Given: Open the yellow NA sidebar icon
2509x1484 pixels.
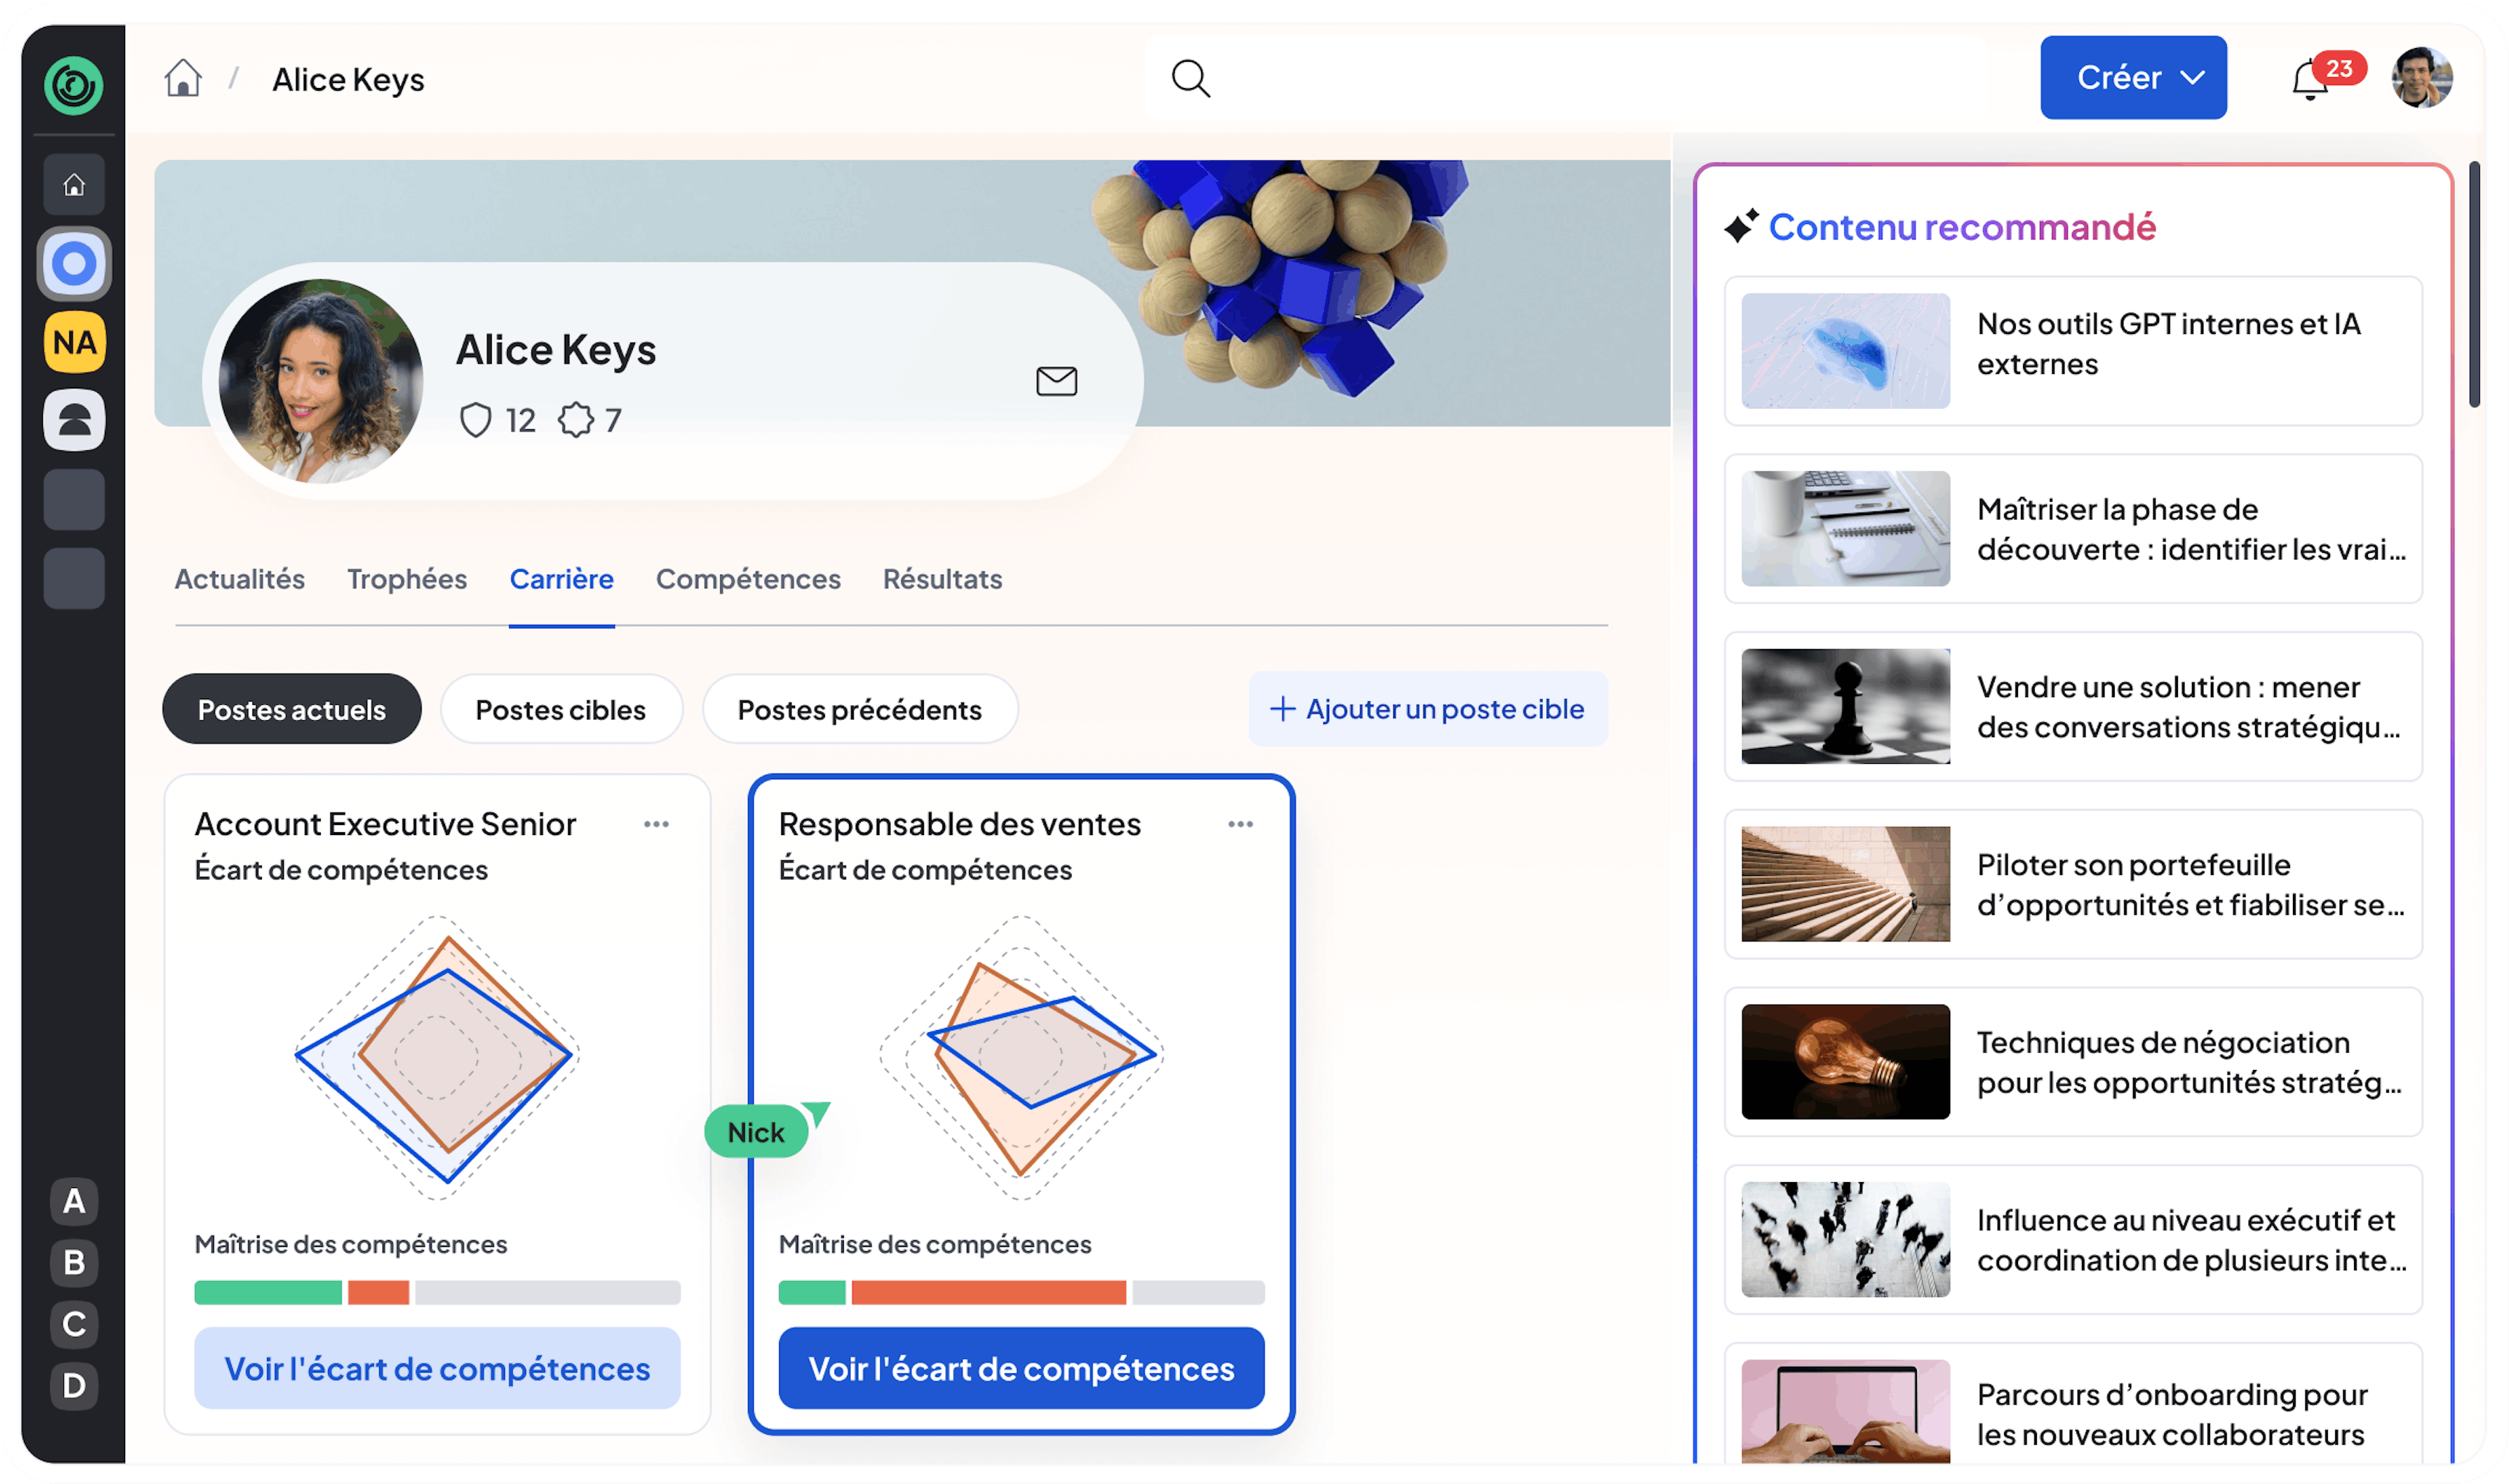Looking at the screenshot, I should click(74, 343).
